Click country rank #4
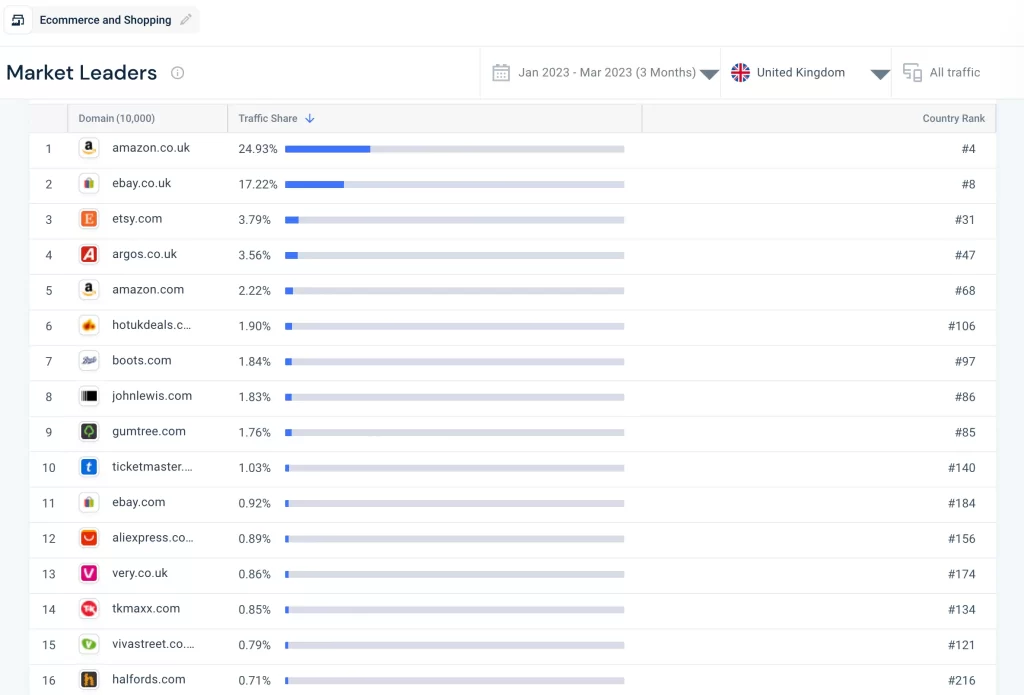This screenshot has width=1024, height=695. click(x=968, y=148)
